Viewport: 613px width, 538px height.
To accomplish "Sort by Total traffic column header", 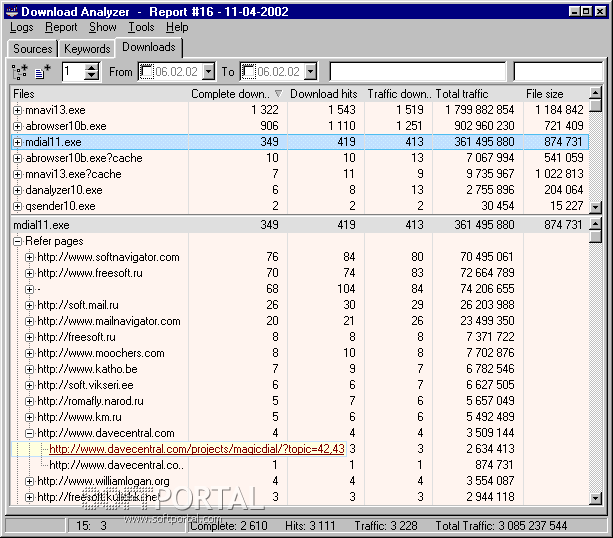I will tap(478, 94).
